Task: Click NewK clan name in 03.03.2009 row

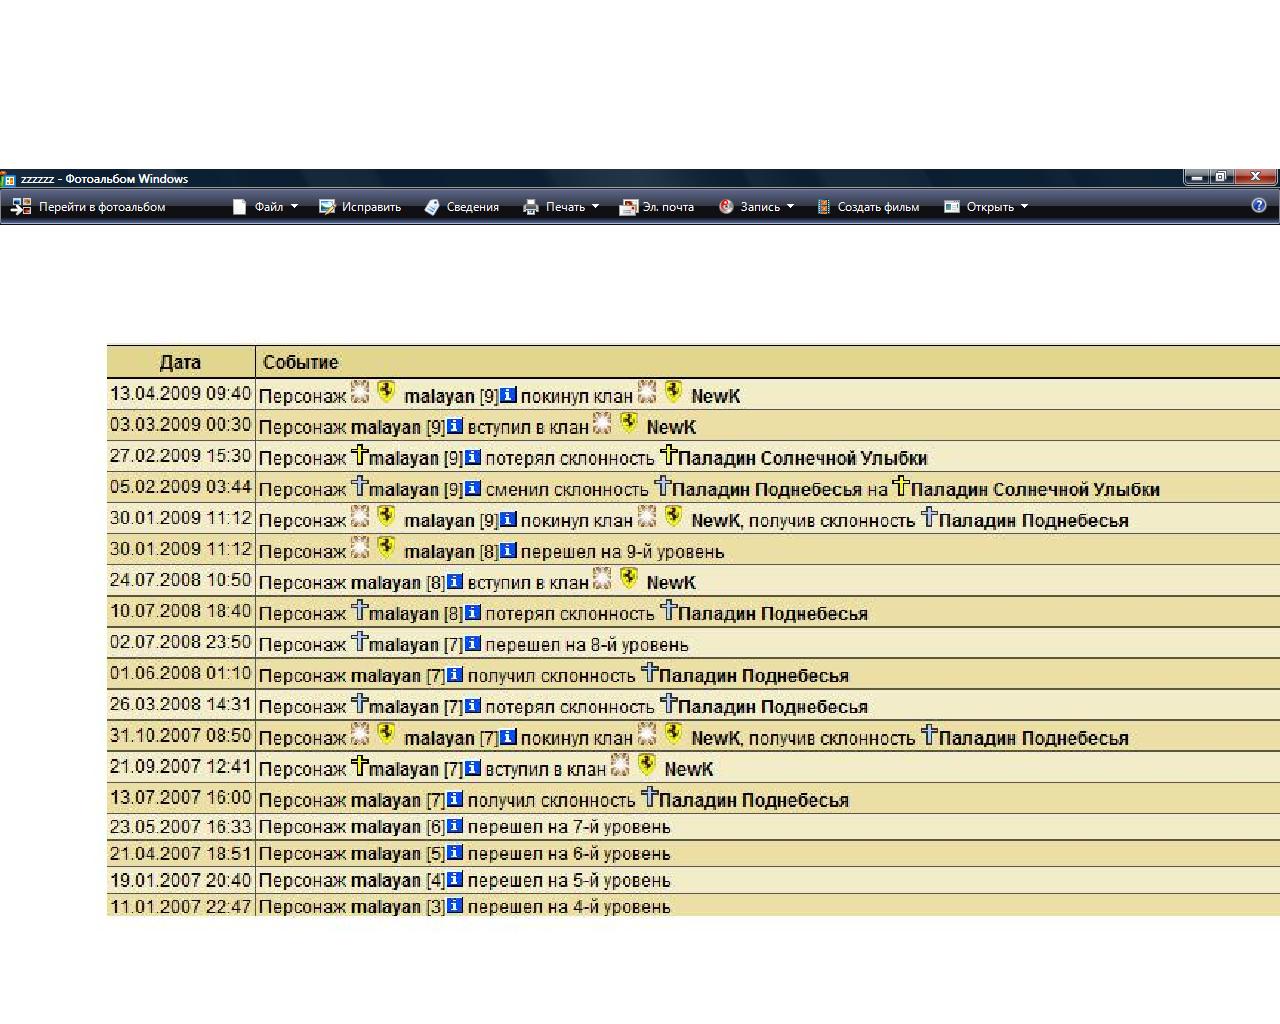Action: [670, 427]
